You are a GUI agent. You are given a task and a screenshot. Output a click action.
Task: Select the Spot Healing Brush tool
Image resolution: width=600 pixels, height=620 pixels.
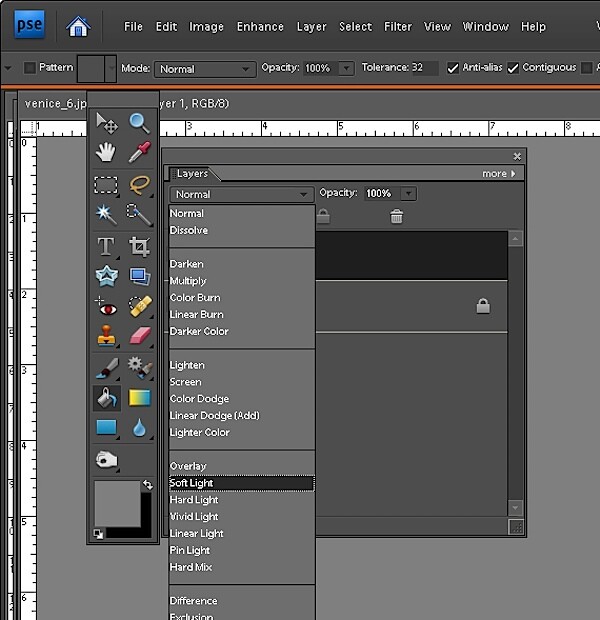pos(140,306)
